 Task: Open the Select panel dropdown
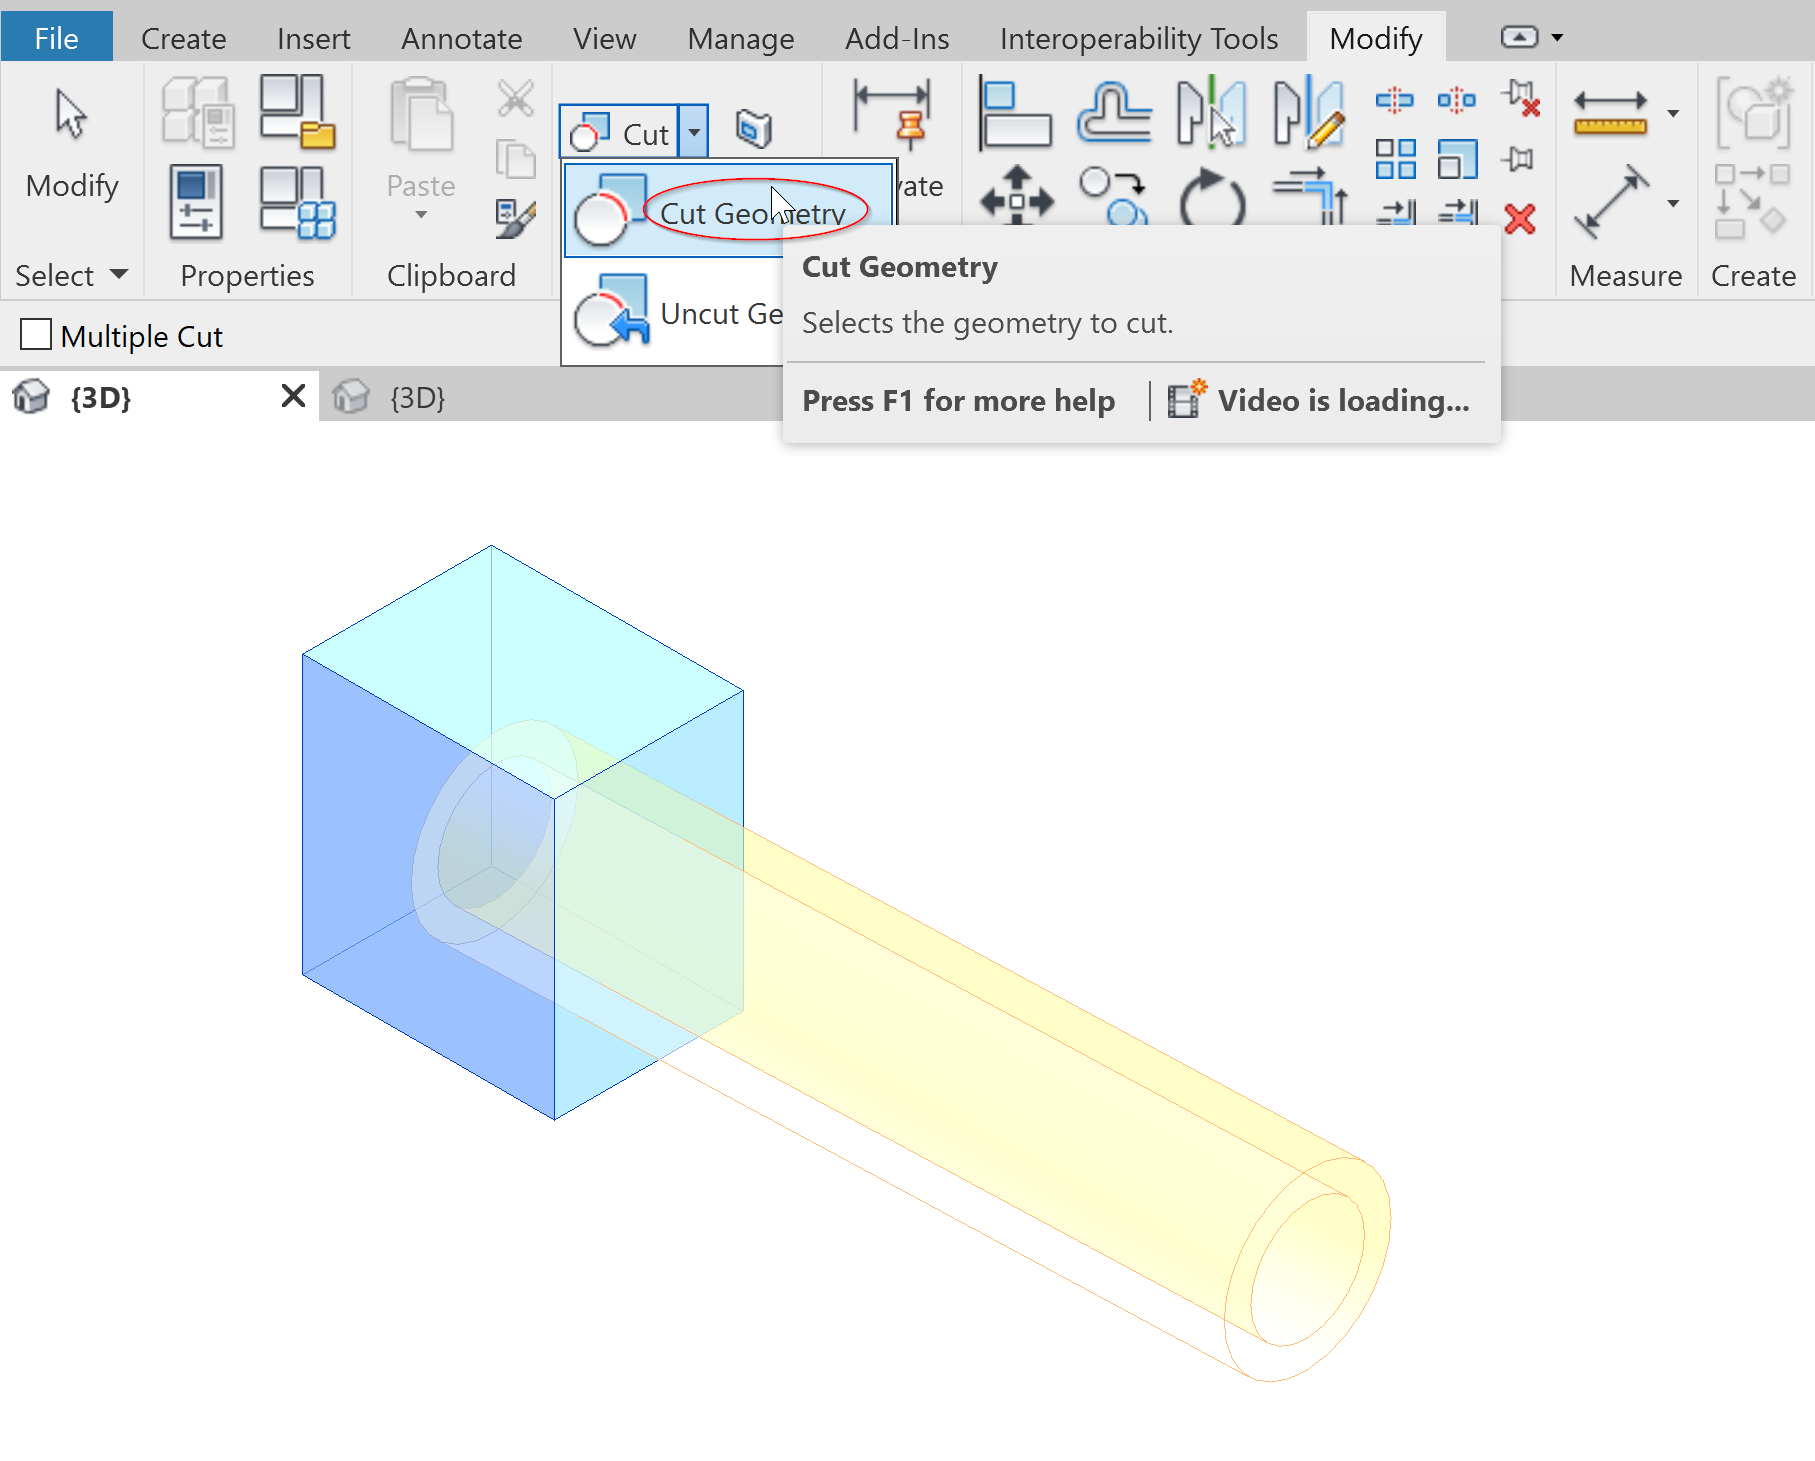tap(117, 275)
